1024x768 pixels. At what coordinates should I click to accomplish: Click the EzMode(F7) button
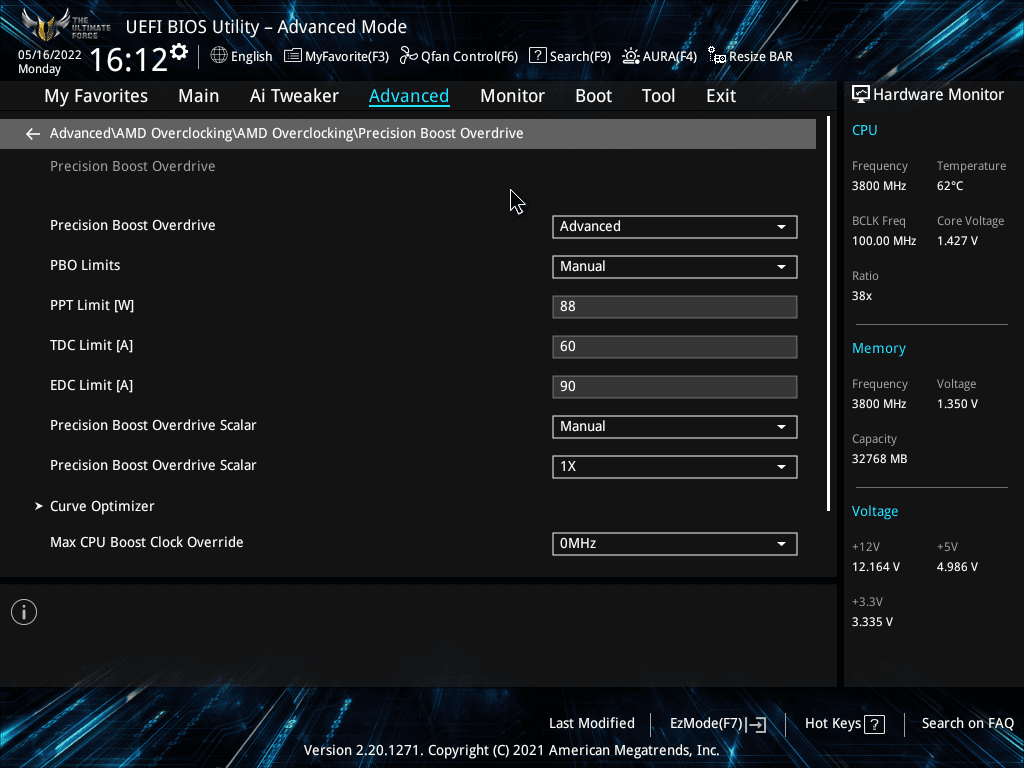tap(718, 724)
